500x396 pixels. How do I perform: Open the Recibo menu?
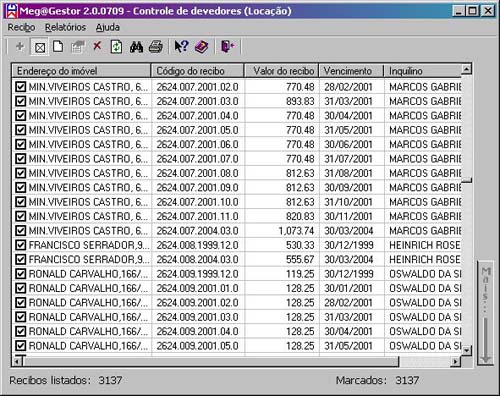pyautogui.click(x=21, y=27)
